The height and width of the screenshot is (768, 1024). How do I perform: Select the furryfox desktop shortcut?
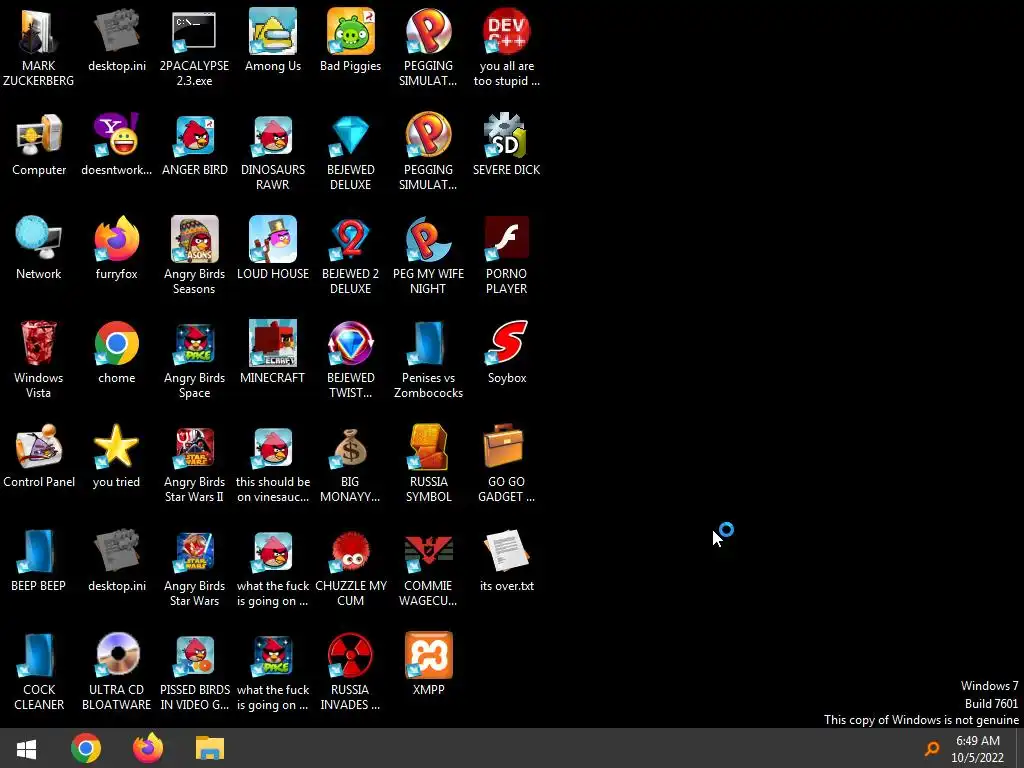coord(116,239)
